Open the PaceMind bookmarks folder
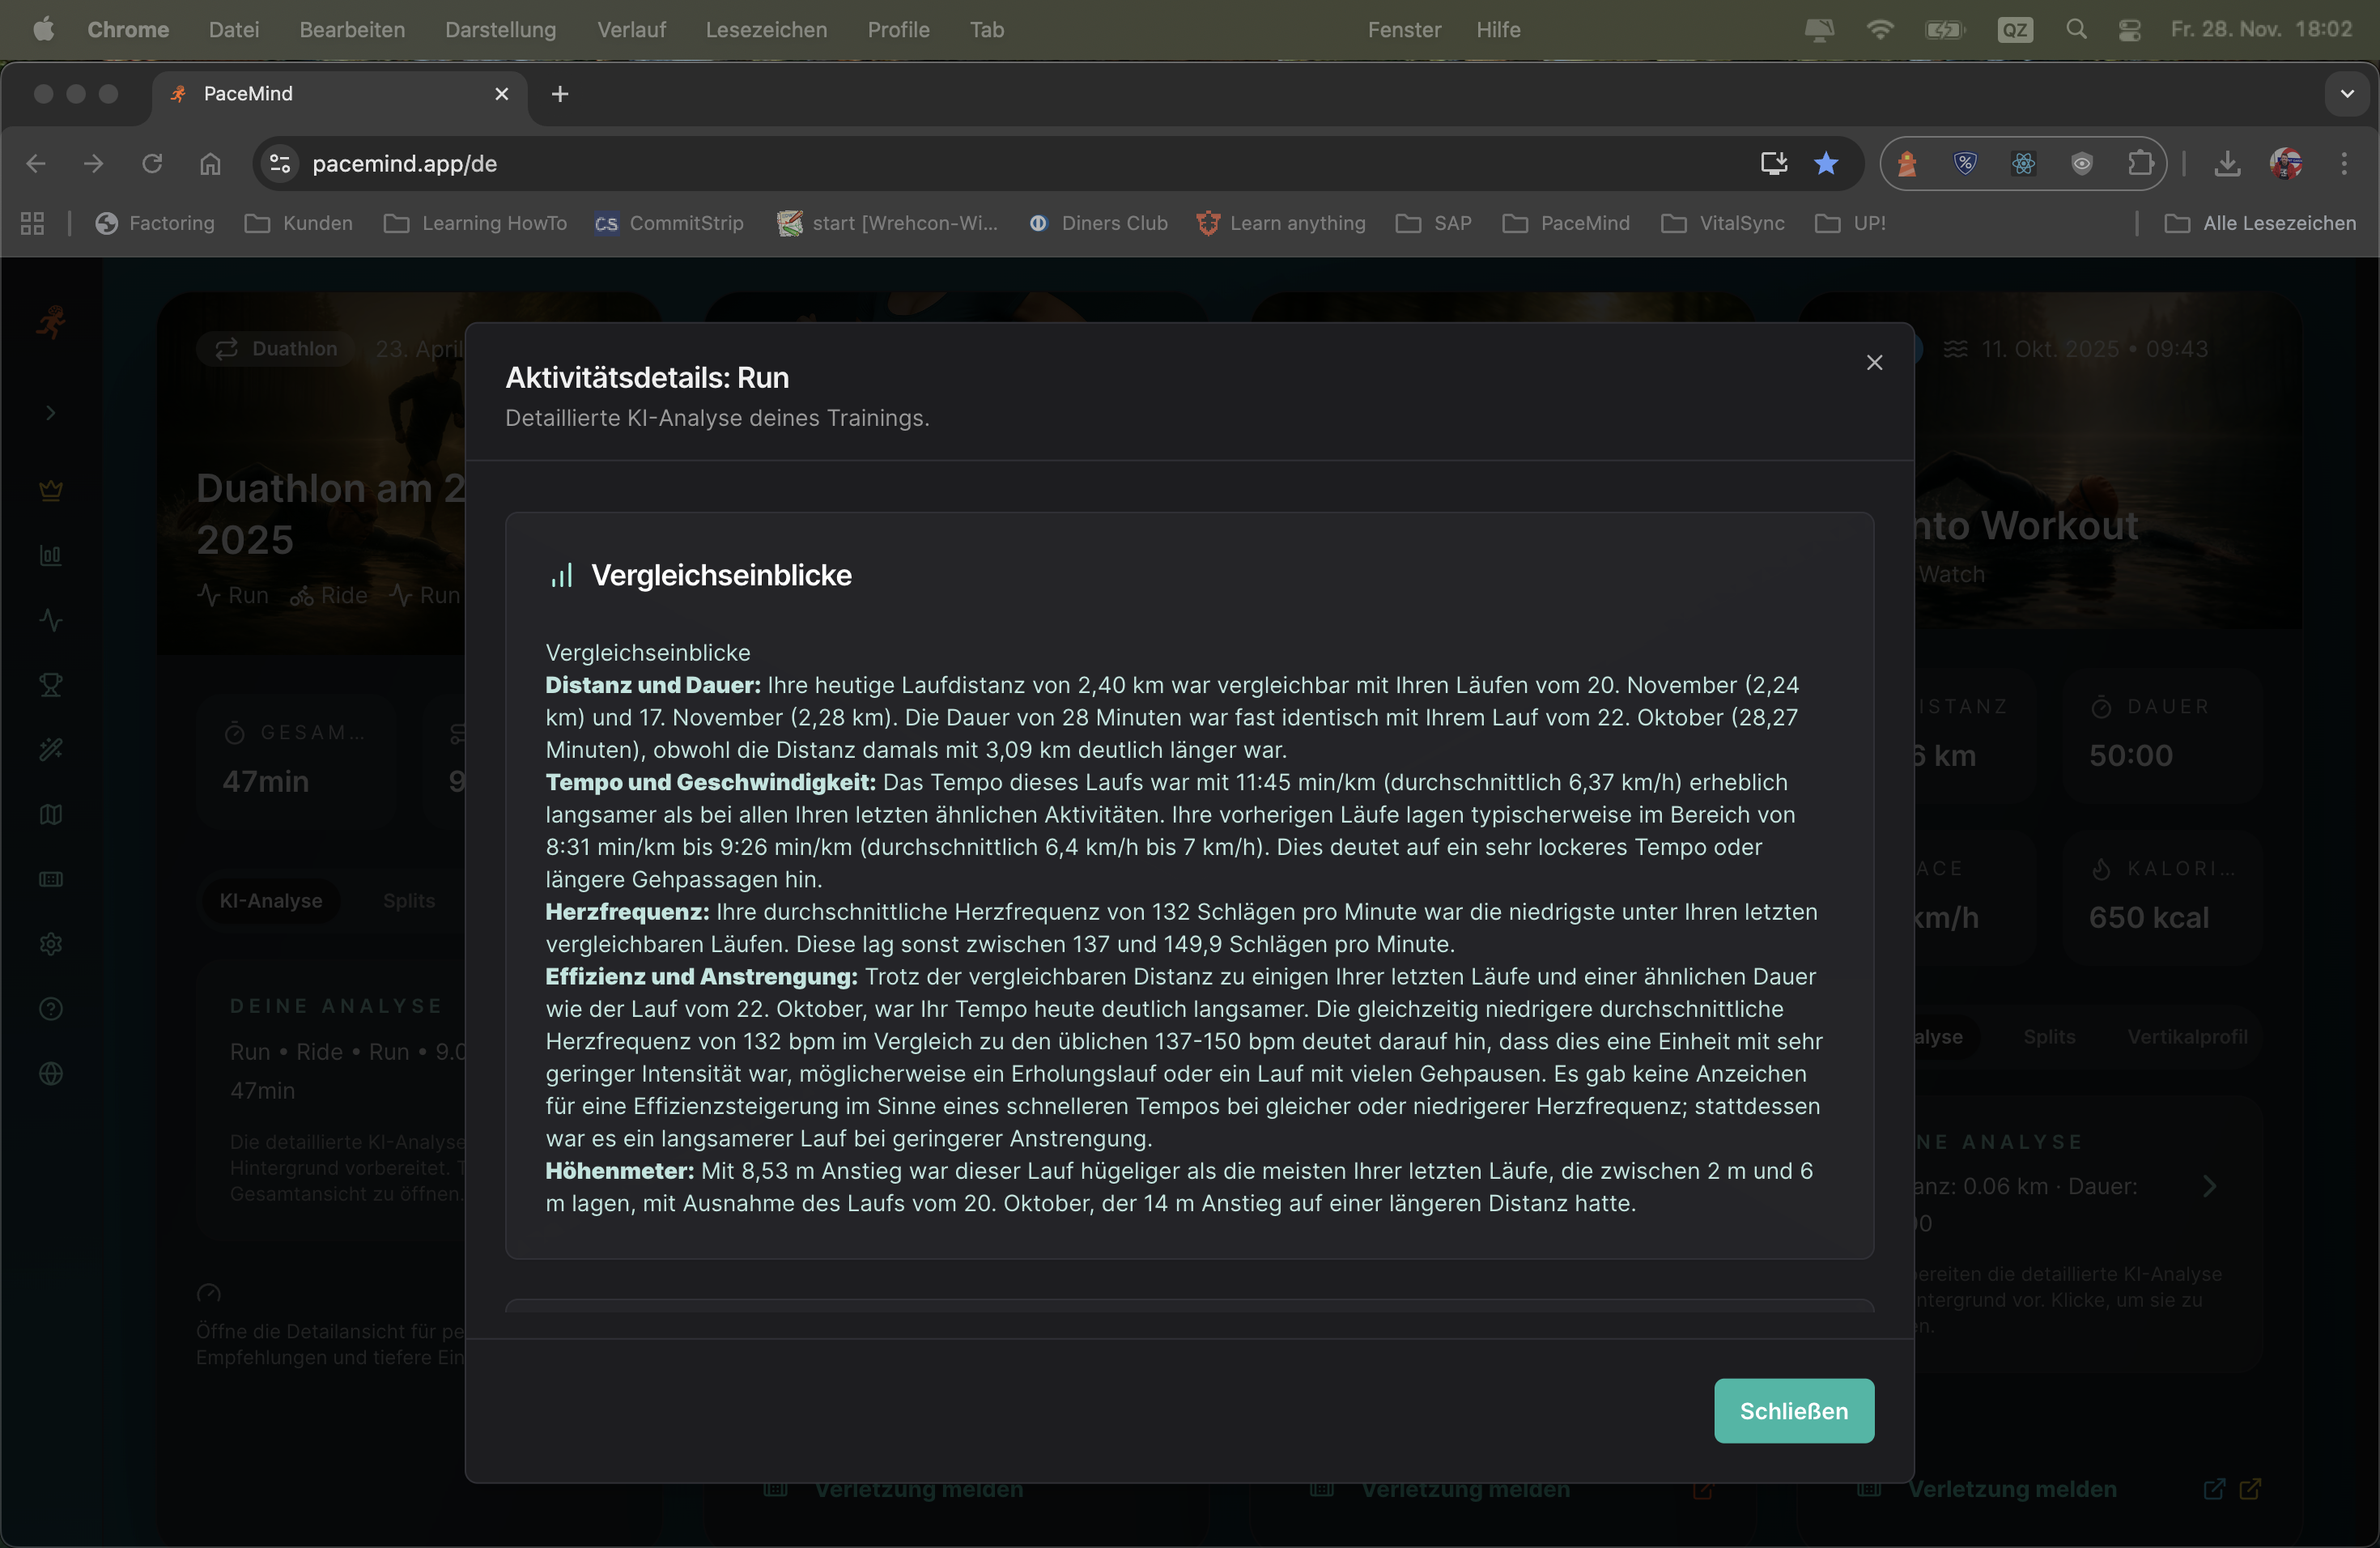2380x1548 pixels. [x=1567, y=223]
